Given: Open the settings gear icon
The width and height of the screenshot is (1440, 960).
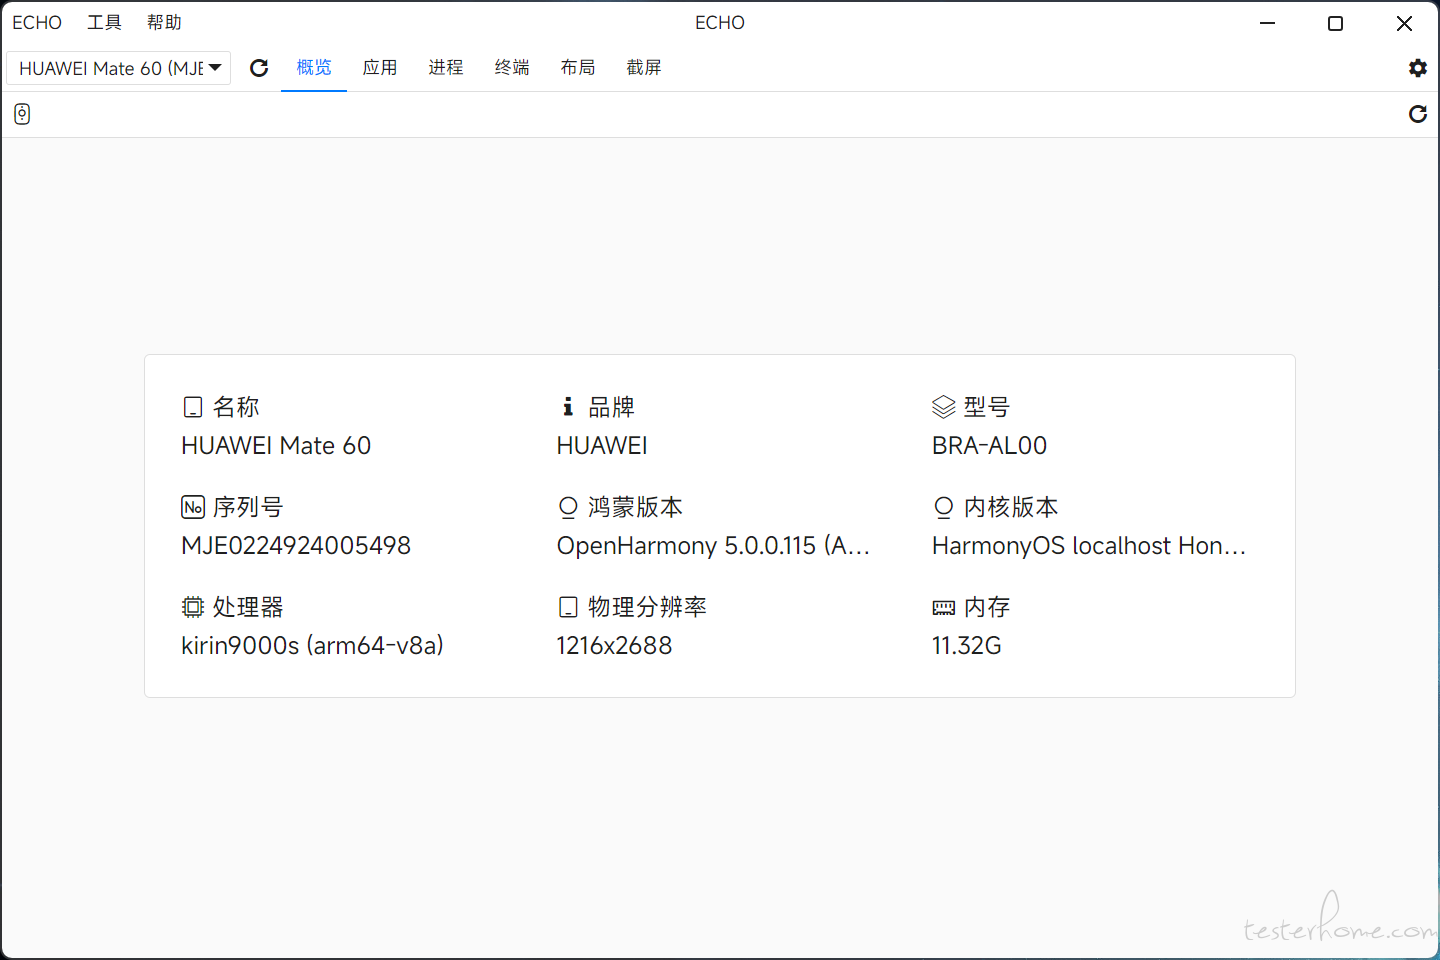Looking at the screenshot, I should pos(1417,68).
